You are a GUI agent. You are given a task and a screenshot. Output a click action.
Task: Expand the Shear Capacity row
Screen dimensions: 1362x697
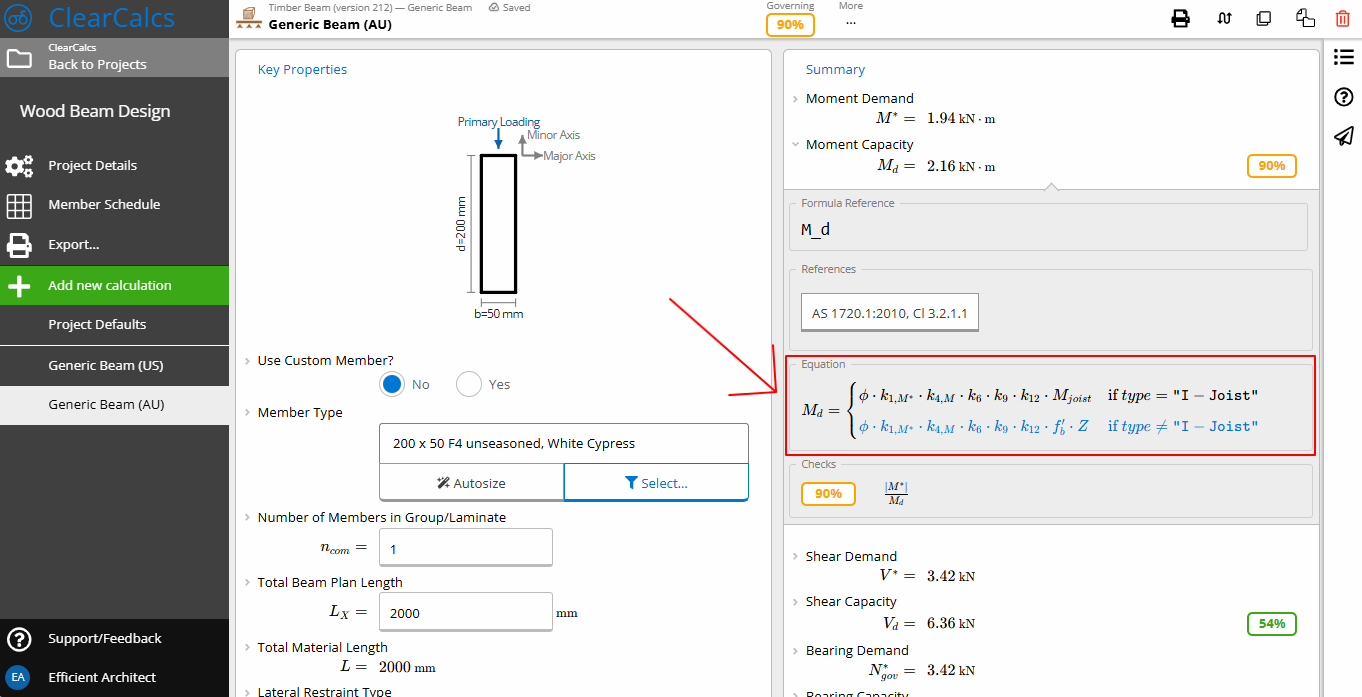coord(795,602)
